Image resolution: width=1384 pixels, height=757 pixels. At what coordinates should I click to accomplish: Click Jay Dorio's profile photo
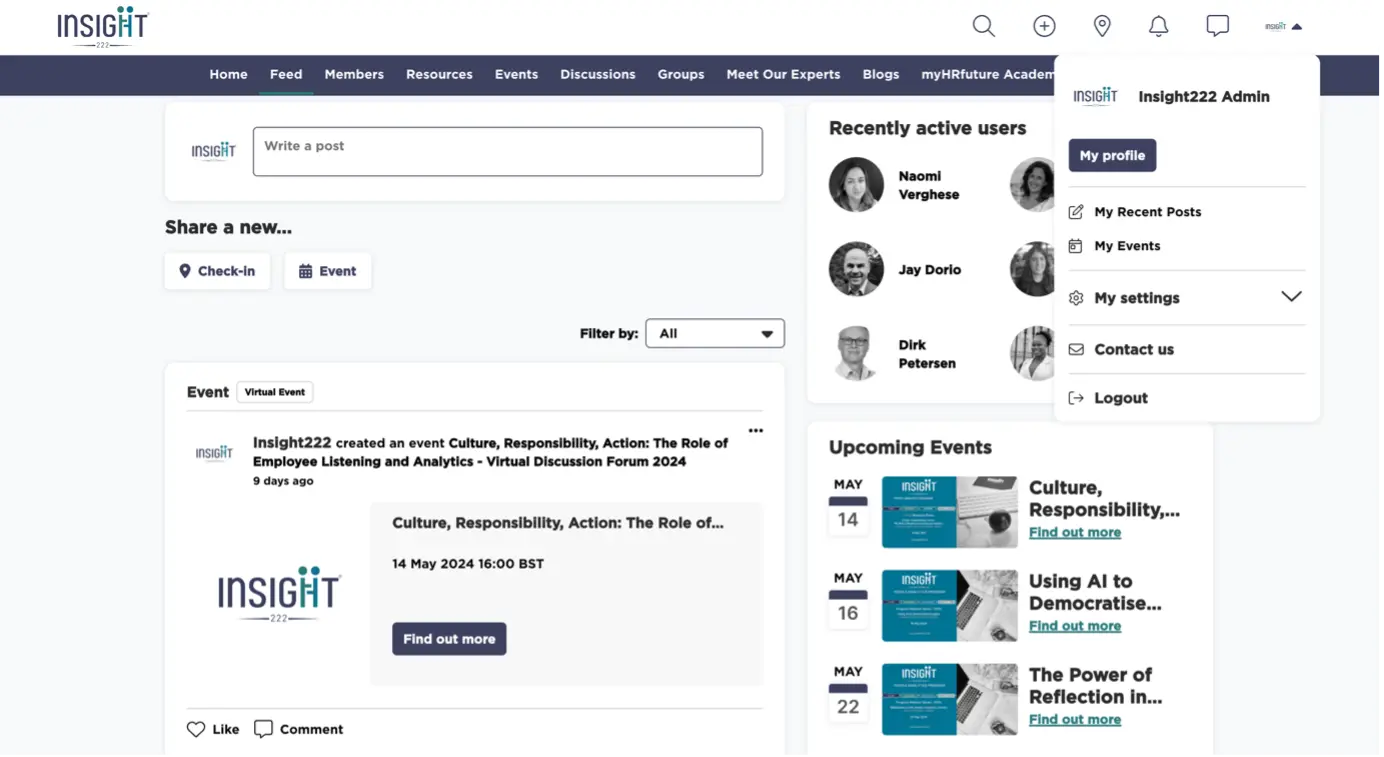tap(856, 269)
